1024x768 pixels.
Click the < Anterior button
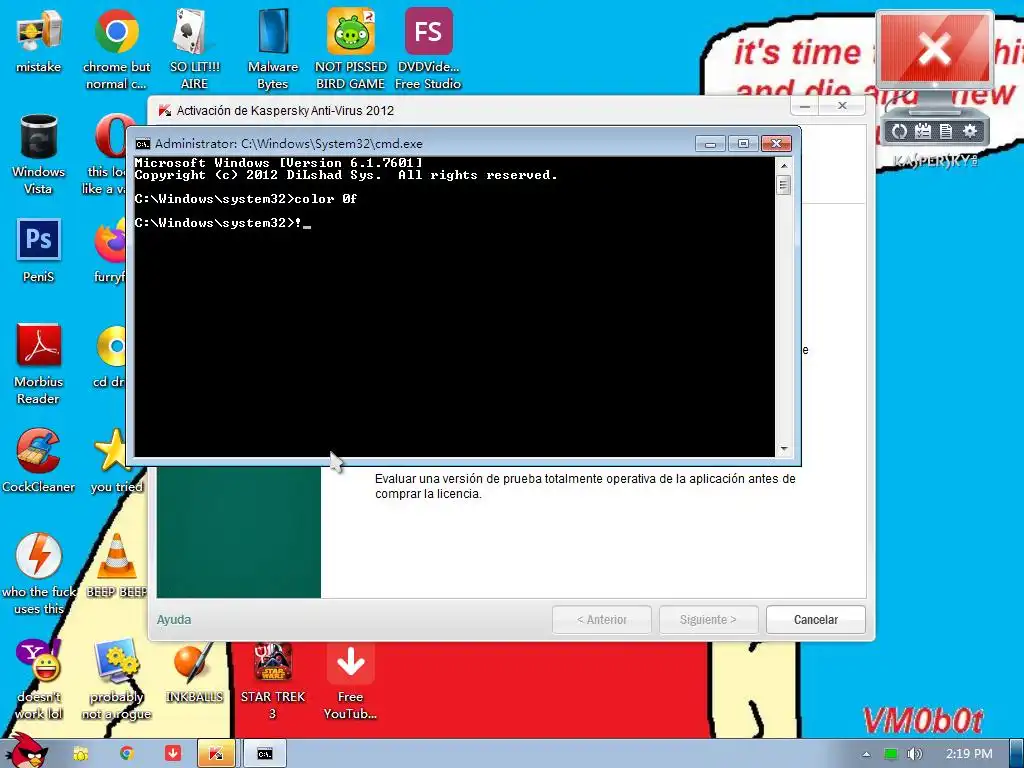click(601, 620)
